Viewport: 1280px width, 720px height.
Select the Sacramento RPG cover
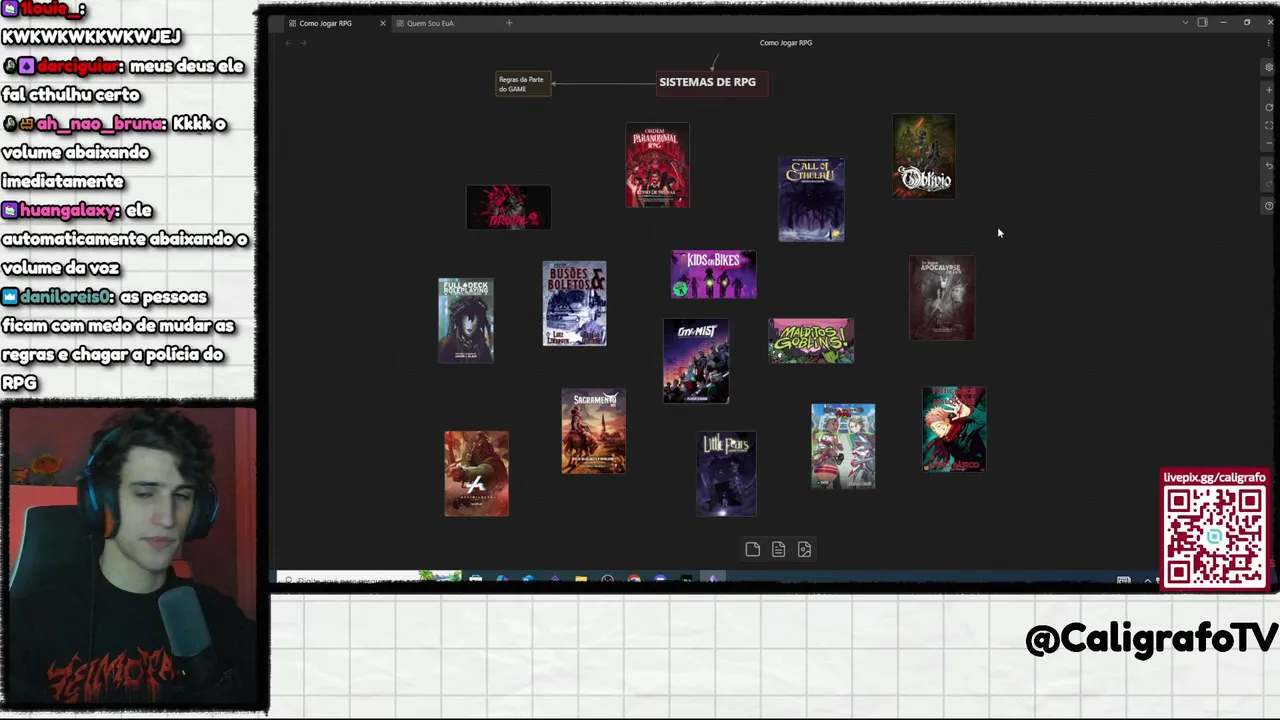coord(594,431)
